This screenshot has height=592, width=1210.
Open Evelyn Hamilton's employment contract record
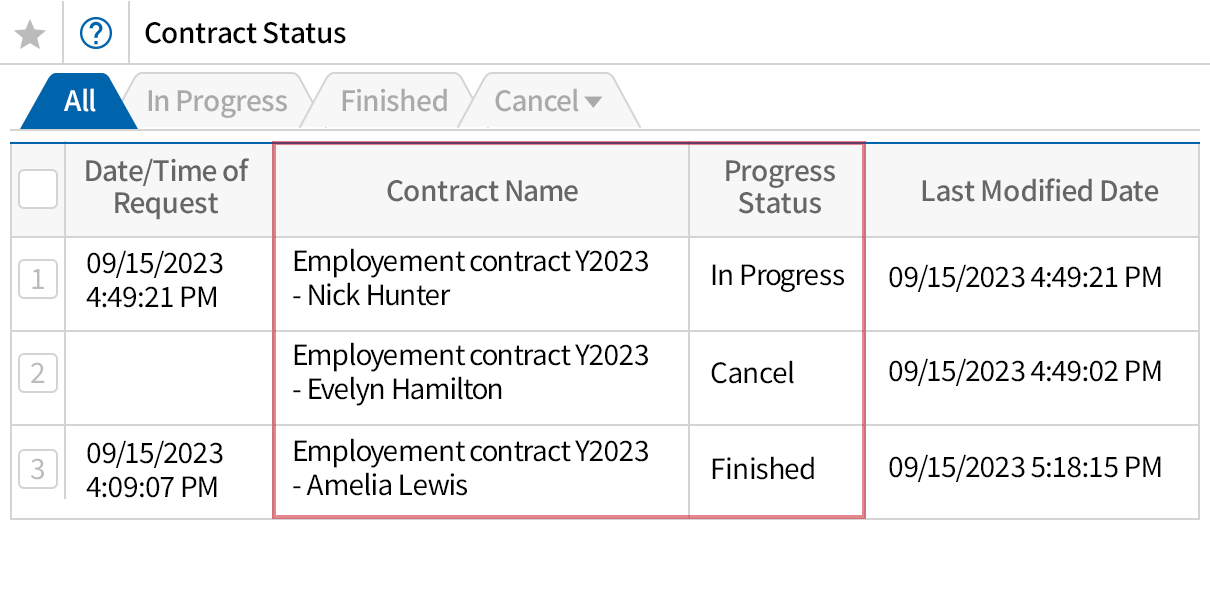tap(470, 373)
